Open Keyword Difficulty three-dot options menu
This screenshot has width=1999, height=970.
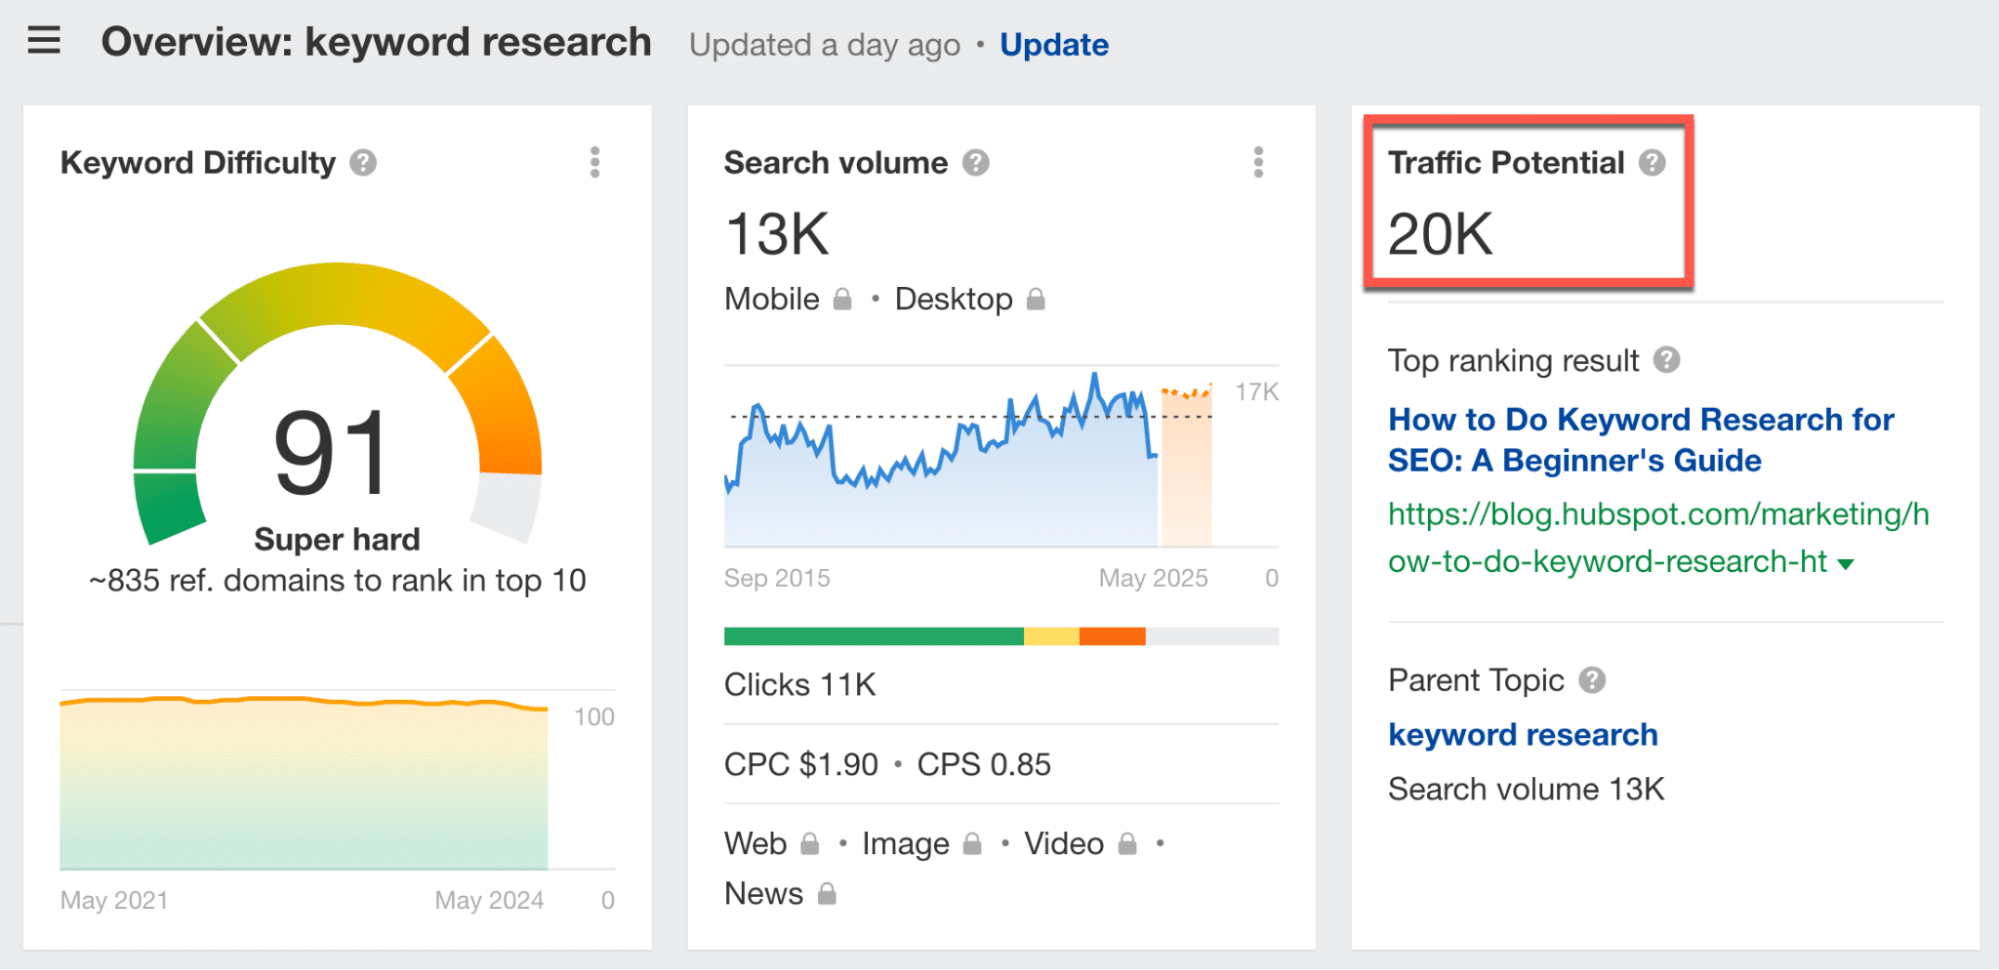[x=595, y=162]
